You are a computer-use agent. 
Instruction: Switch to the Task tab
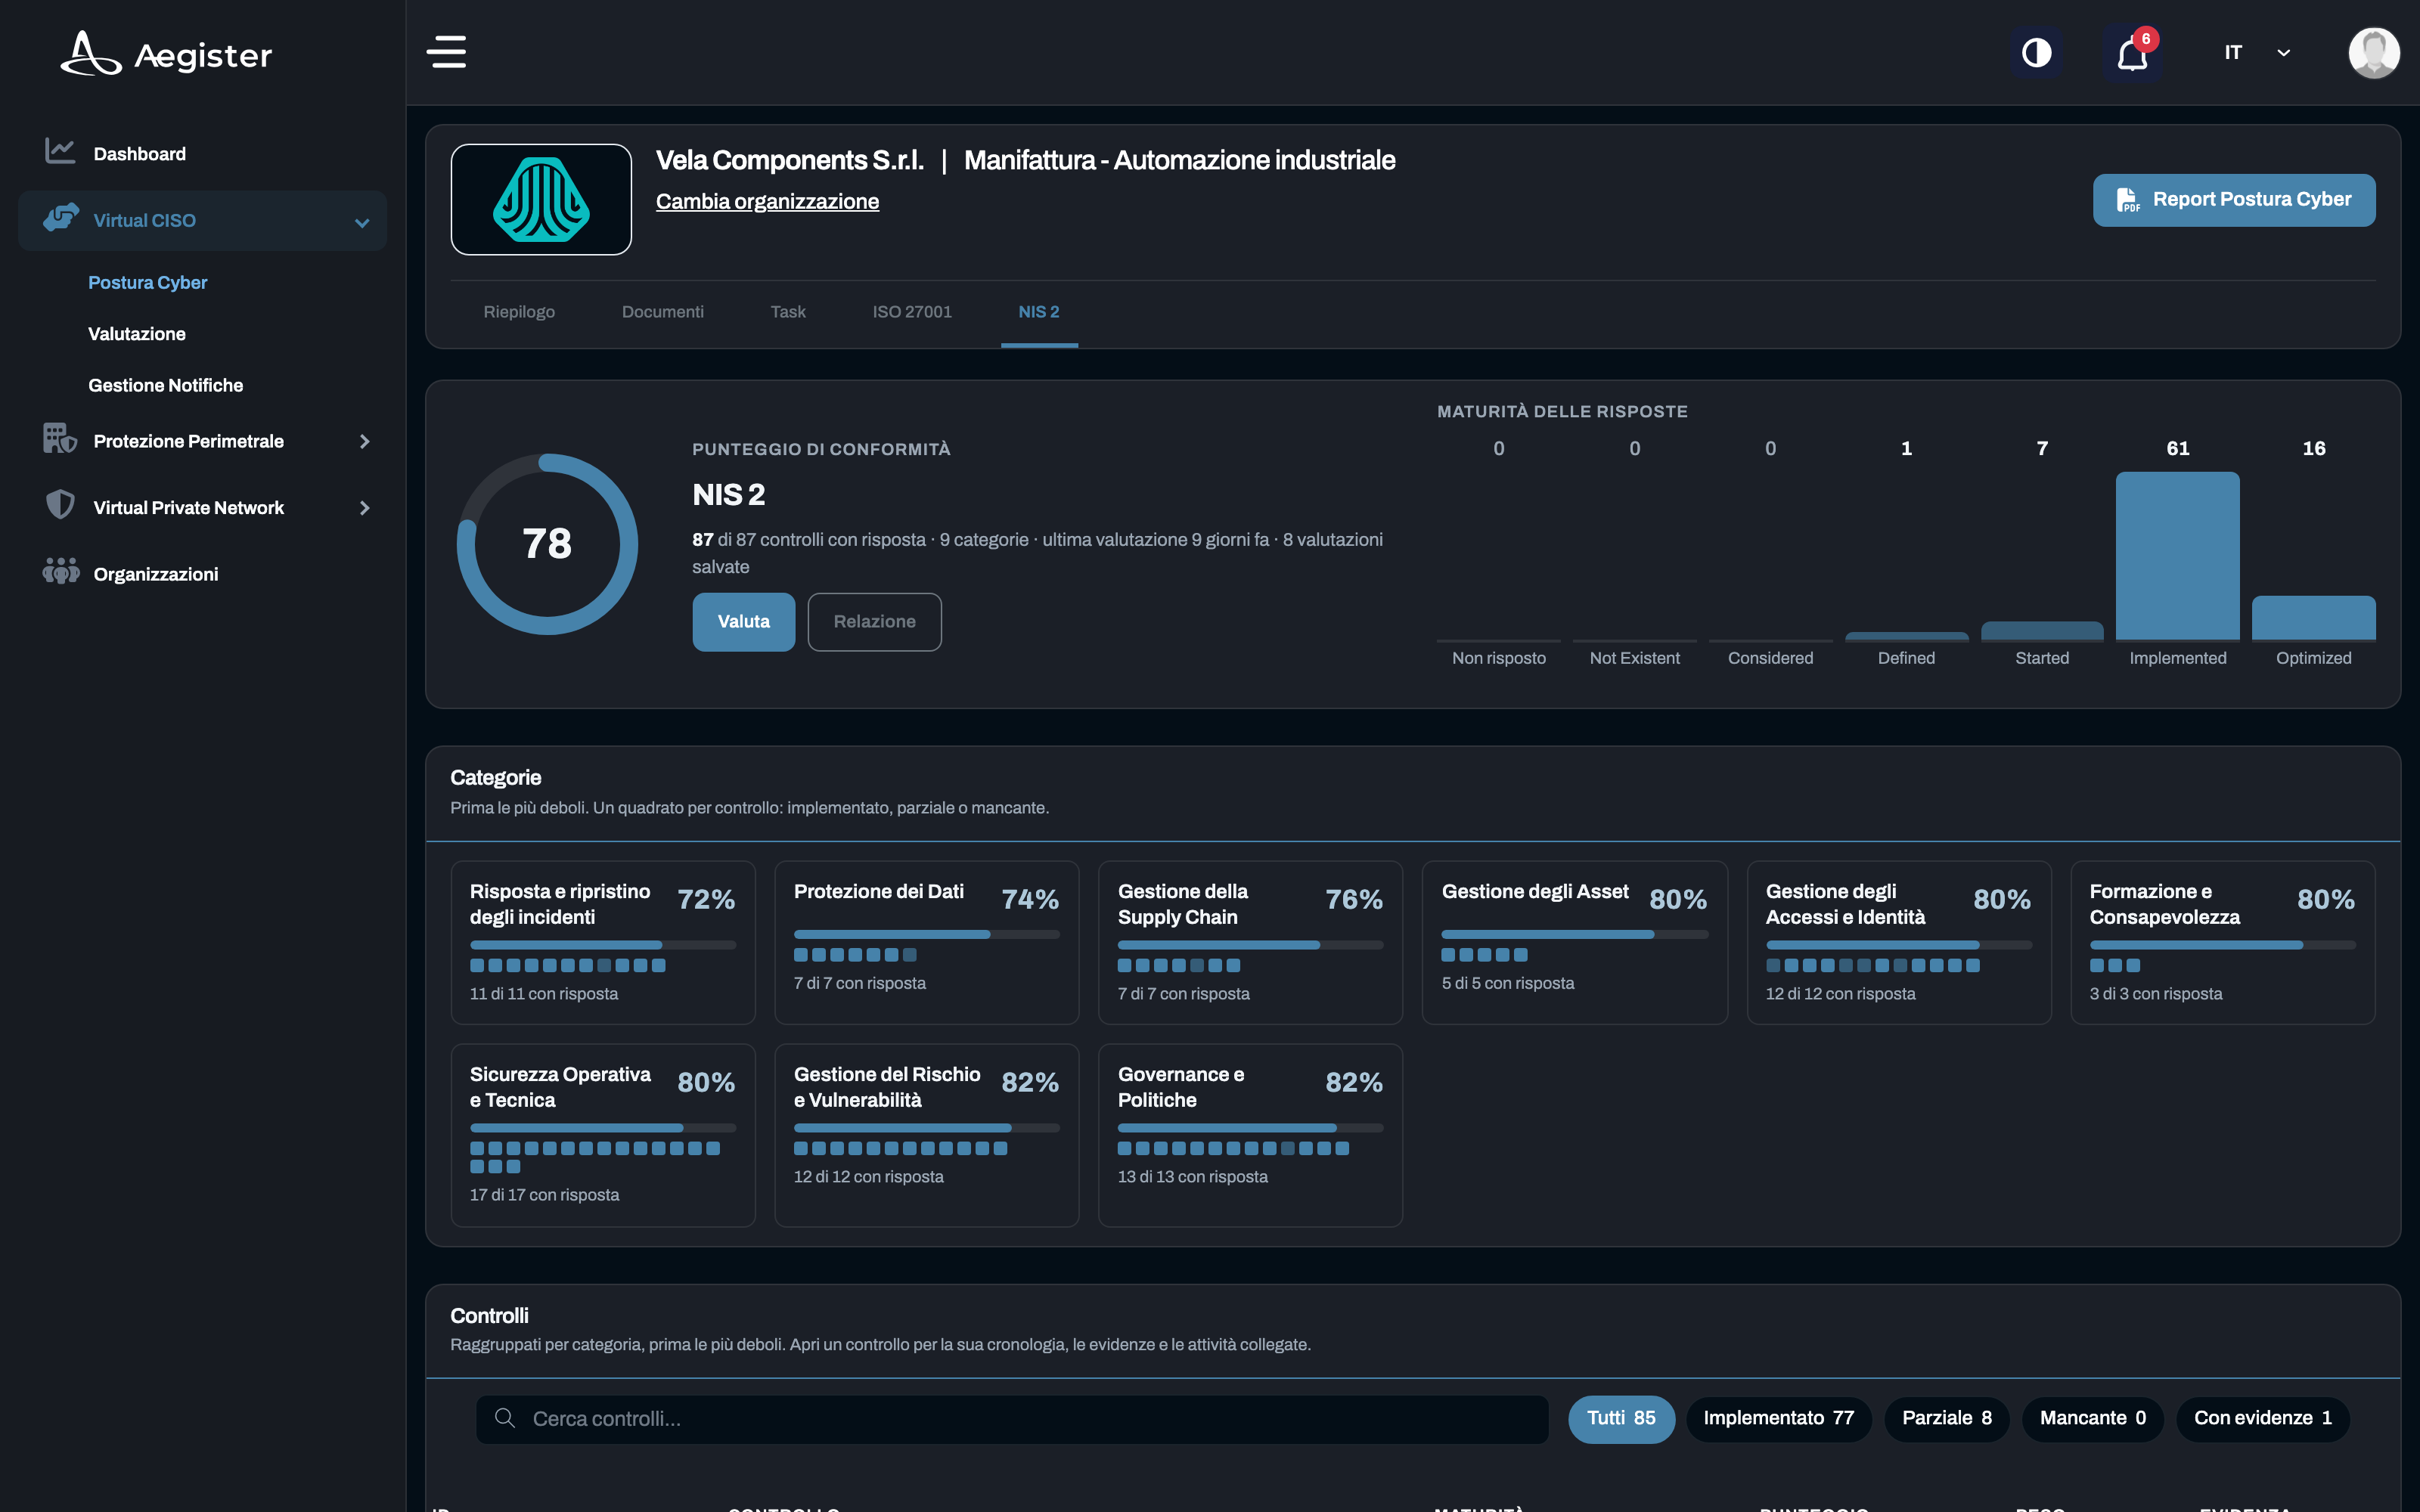click(788, 312)
